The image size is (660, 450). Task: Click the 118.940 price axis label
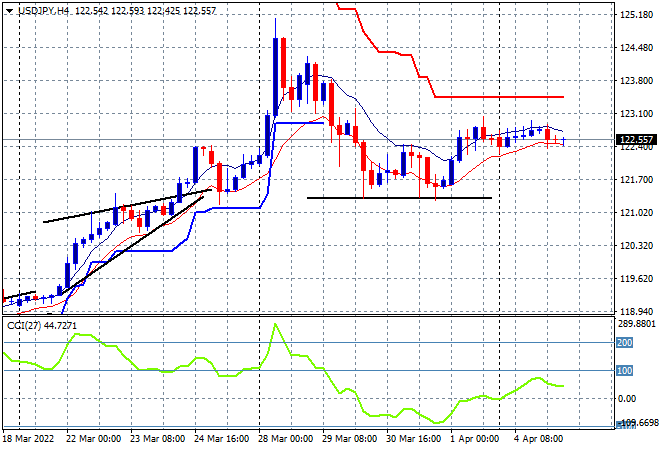pyautogui.click(x=636, y=312)
